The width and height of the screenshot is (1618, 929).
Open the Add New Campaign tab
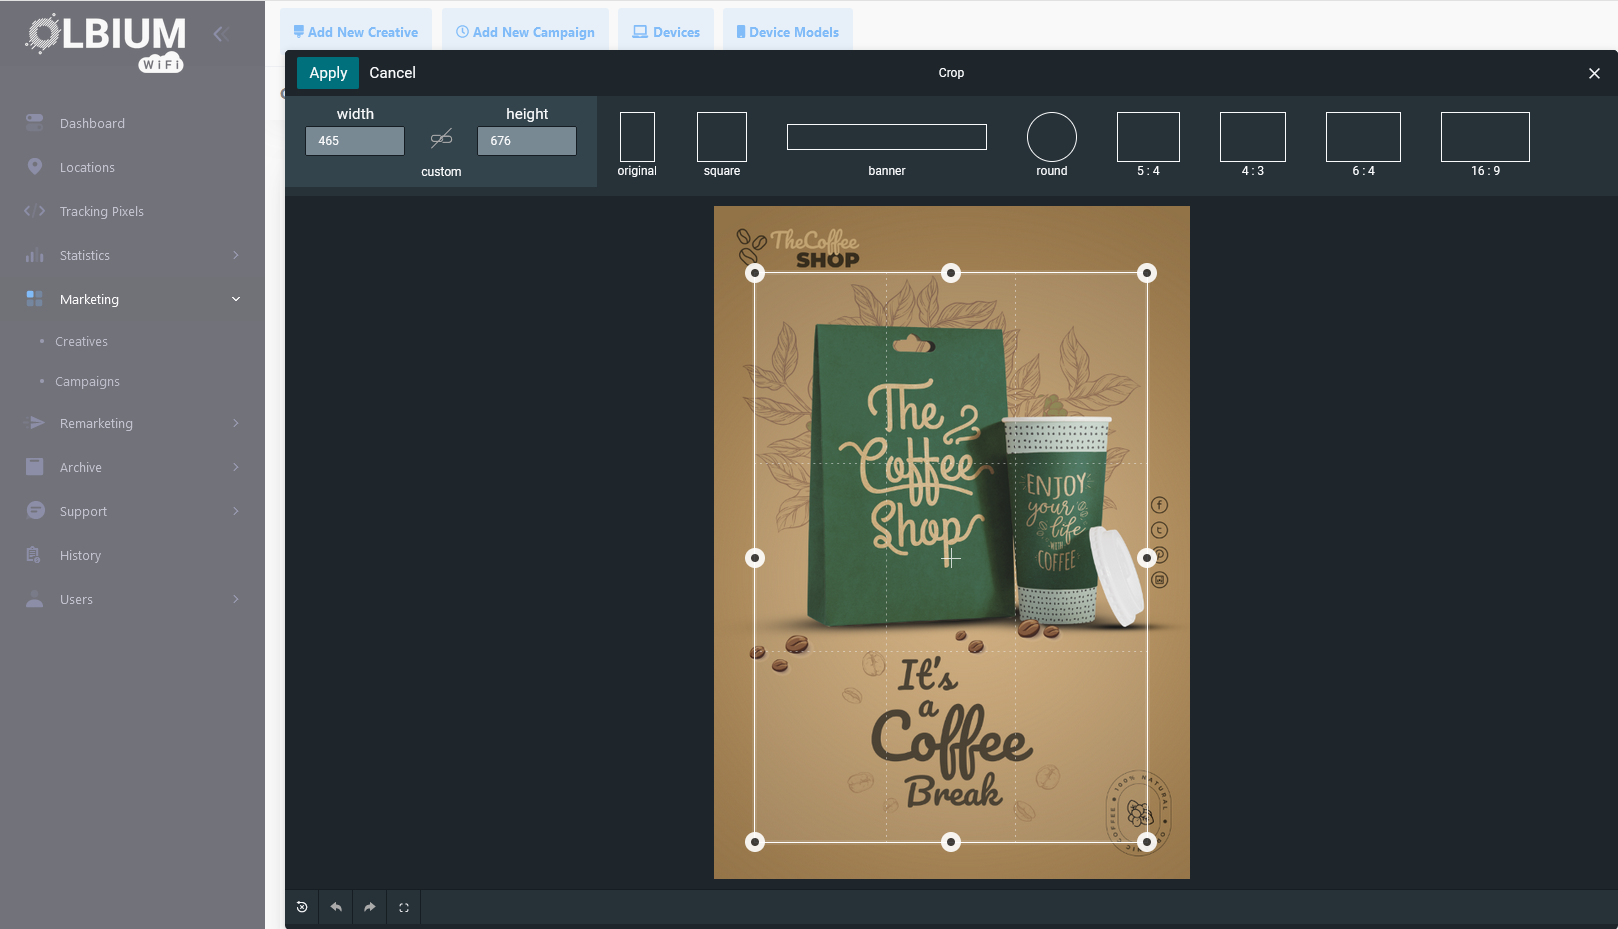525,32
